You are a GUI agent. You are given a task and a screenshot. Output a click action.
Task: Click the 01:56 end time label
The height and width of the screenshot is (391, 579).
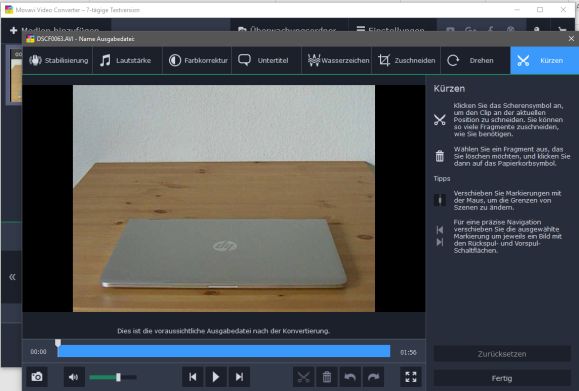coord(408,352)
